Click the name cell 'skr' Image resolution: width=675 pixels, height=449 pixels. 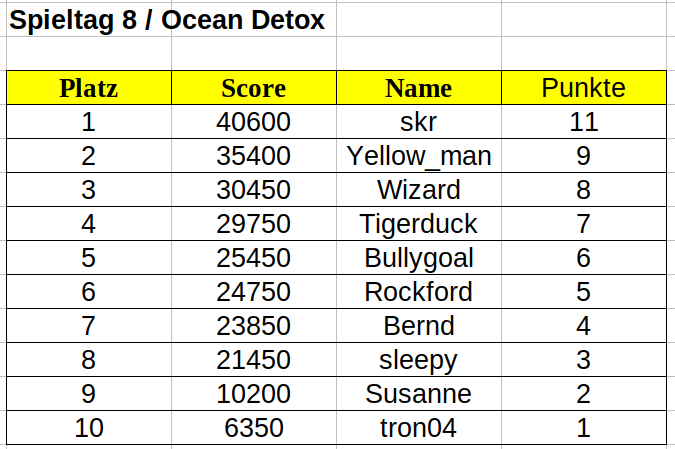coord(418,122)
